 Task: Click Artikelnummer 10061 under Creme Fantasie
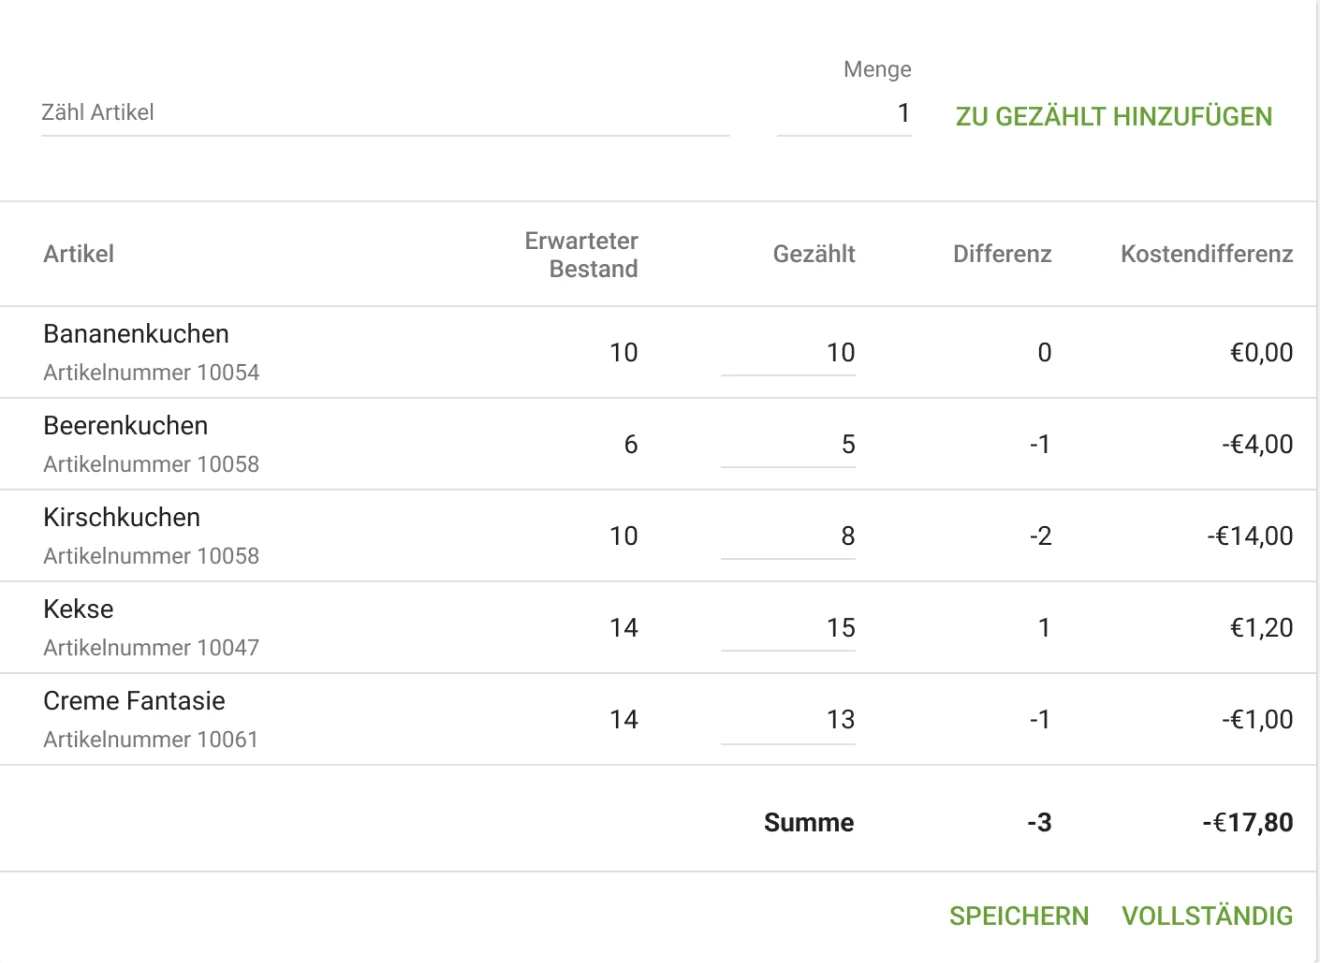click(x=151, y=740)
